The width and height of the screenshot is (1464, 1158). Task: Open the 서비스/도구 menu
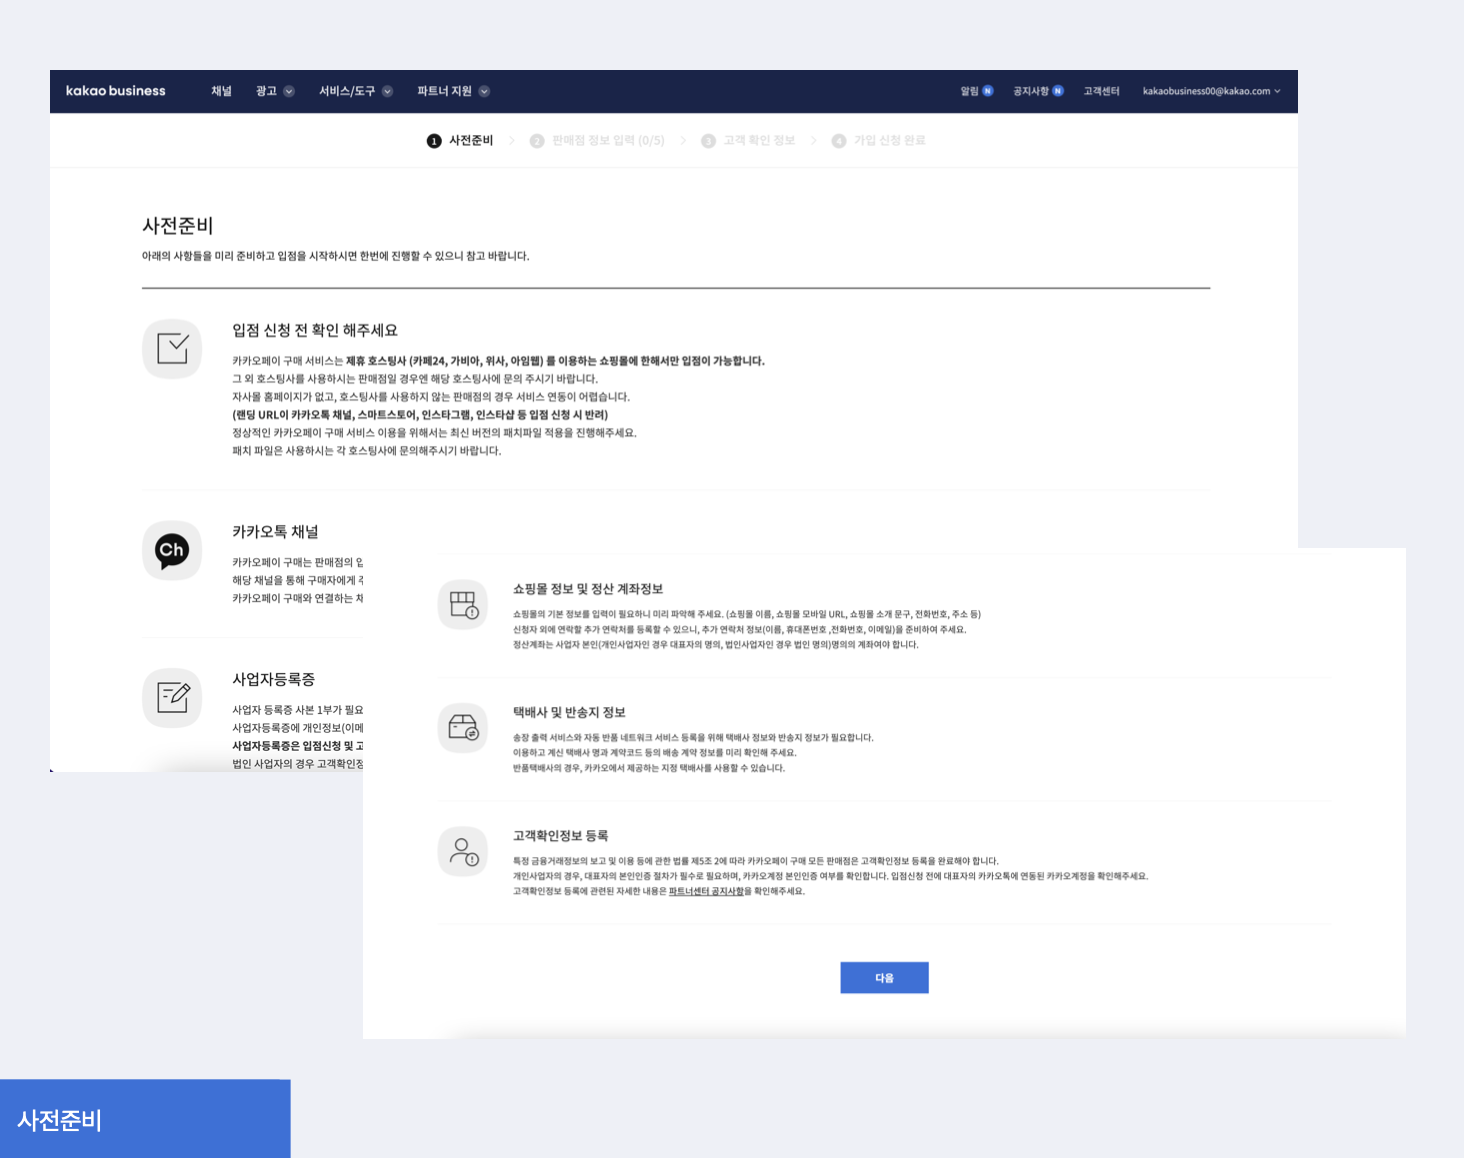[x=347, y=91]
